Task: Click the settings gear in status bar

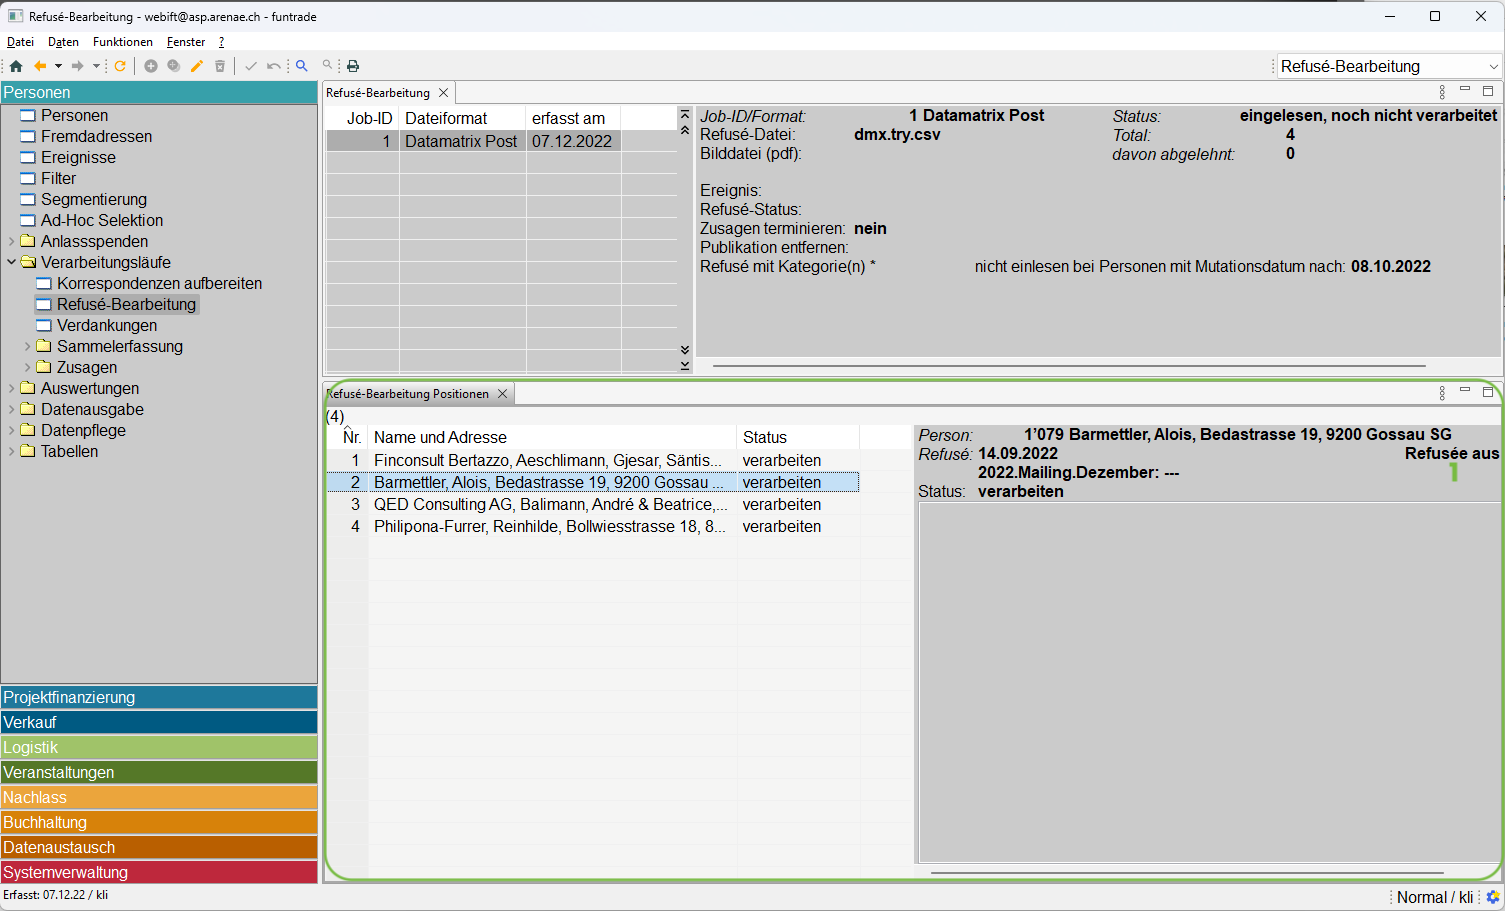Action: (x=1492, y=897)
